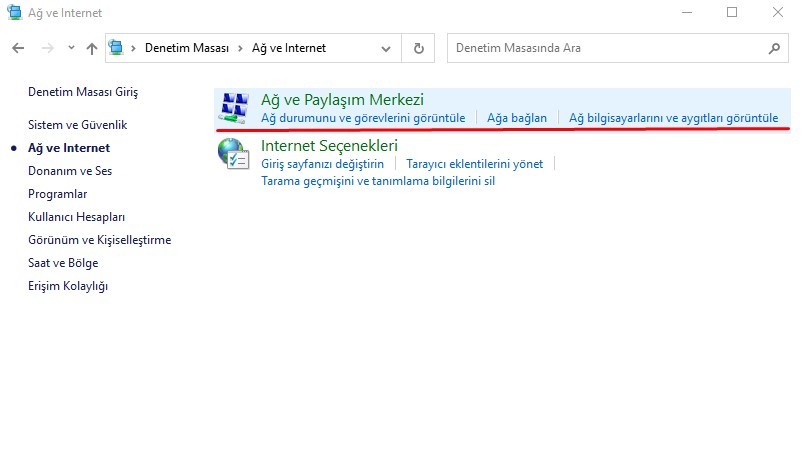
Task: Open the Internet Seçenekleri globe icon
Action: [233, 154]
